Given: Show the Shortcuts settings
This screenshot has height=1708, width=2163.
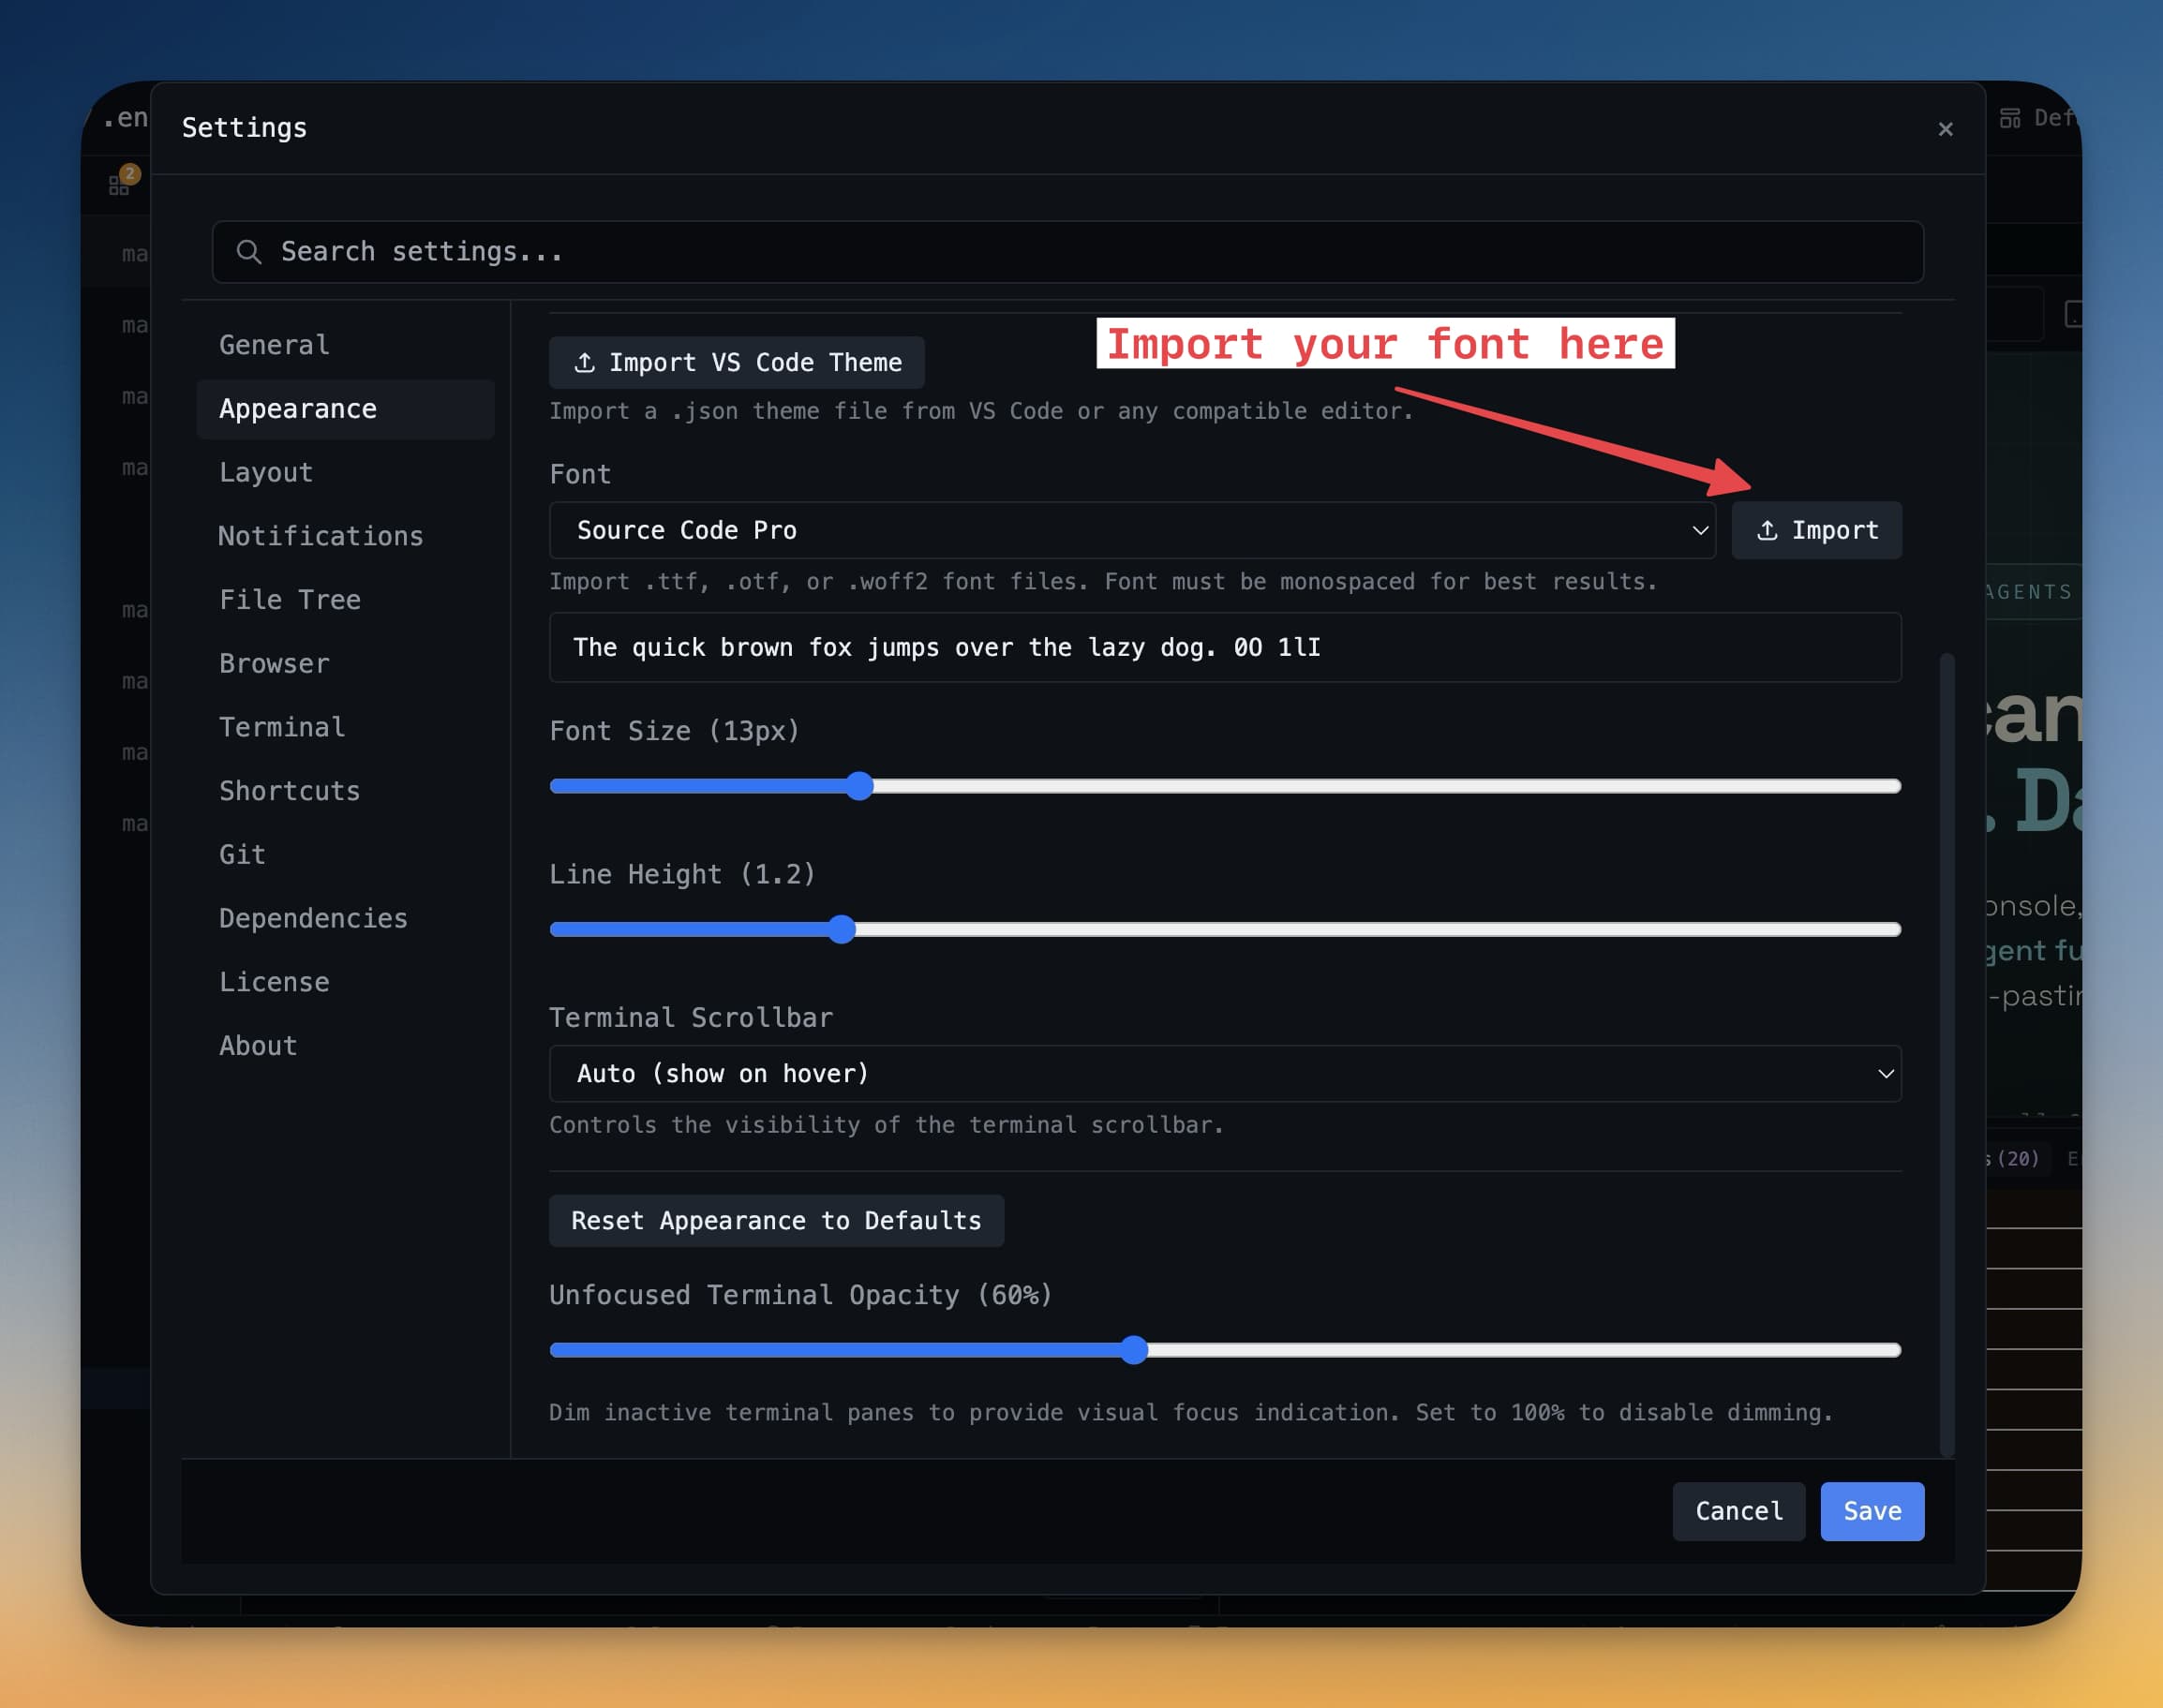Looking at the screenshot, I should click(345, 791).
